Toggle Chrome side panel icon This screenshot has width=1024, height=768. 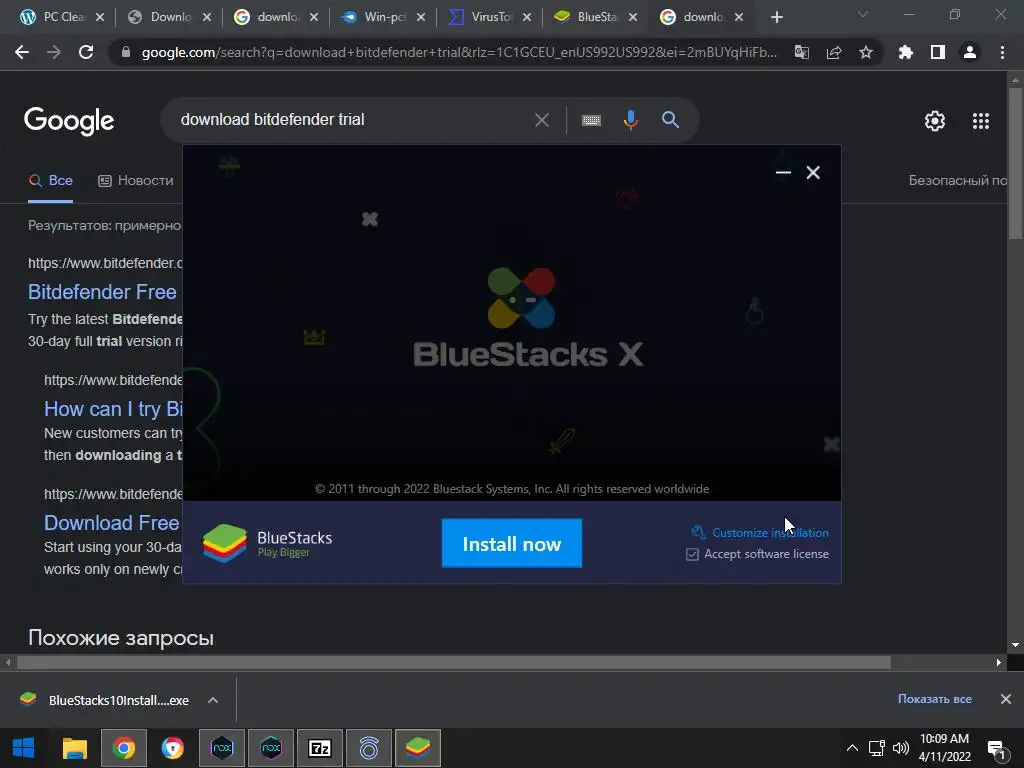(x=938, y=52)
